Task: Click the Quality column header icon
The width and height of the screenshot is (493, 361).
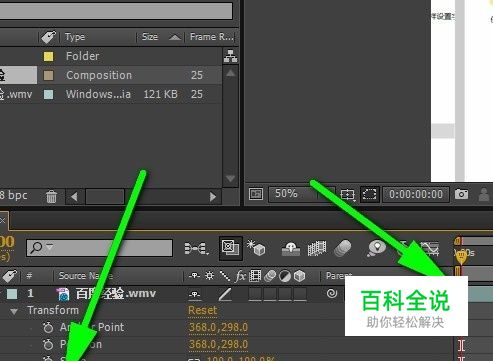Action: point(225,276)
